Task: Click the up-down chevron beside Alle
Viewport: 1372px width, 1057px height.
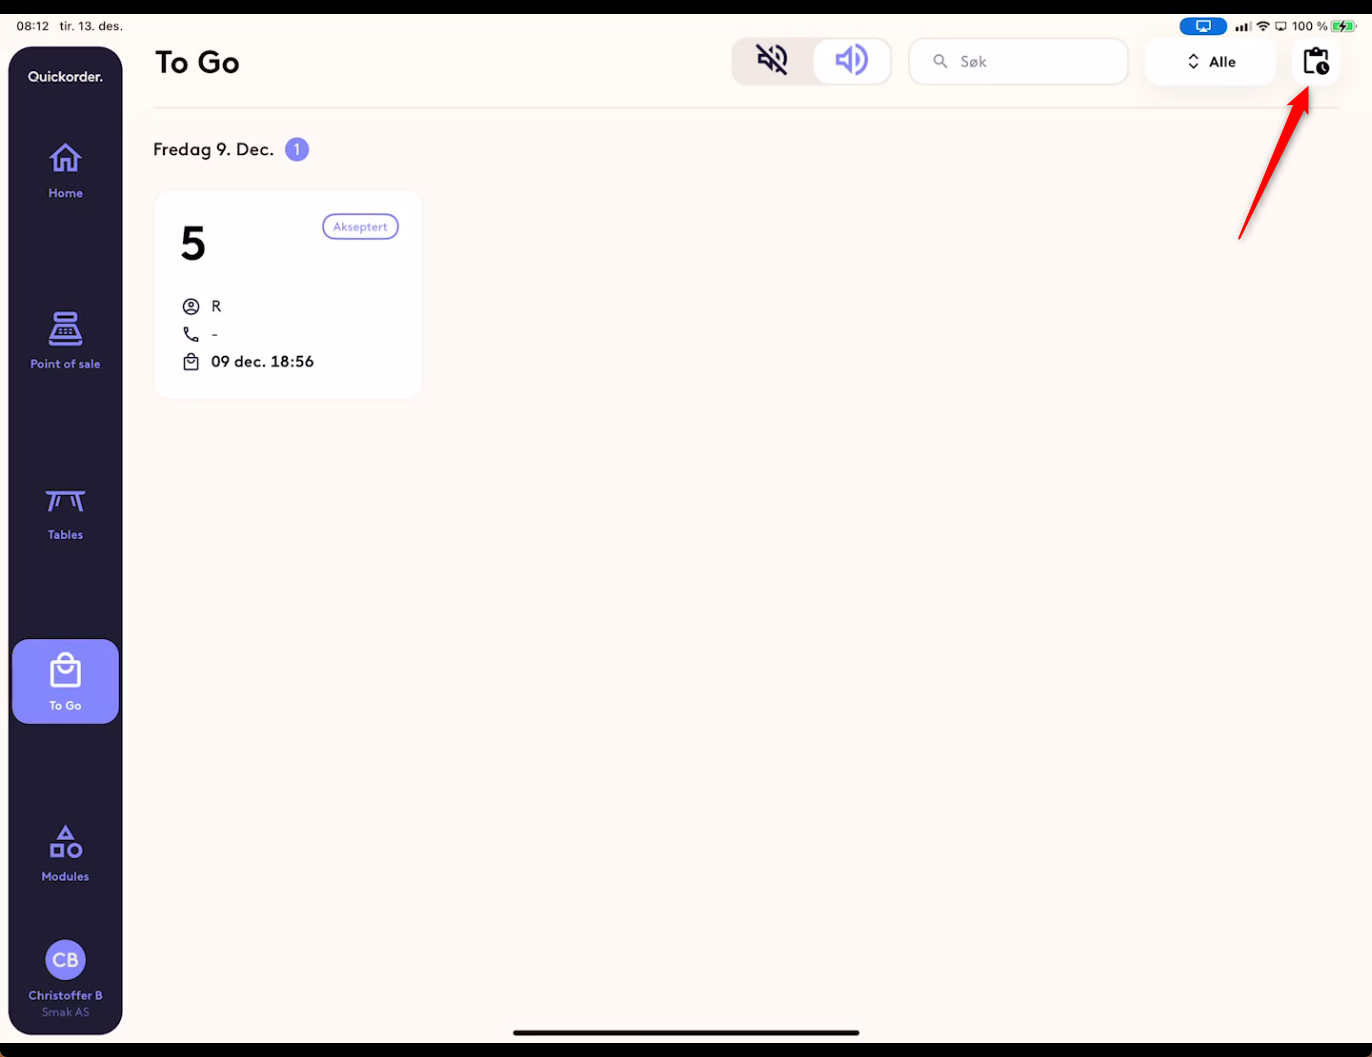Action: 1193,62
